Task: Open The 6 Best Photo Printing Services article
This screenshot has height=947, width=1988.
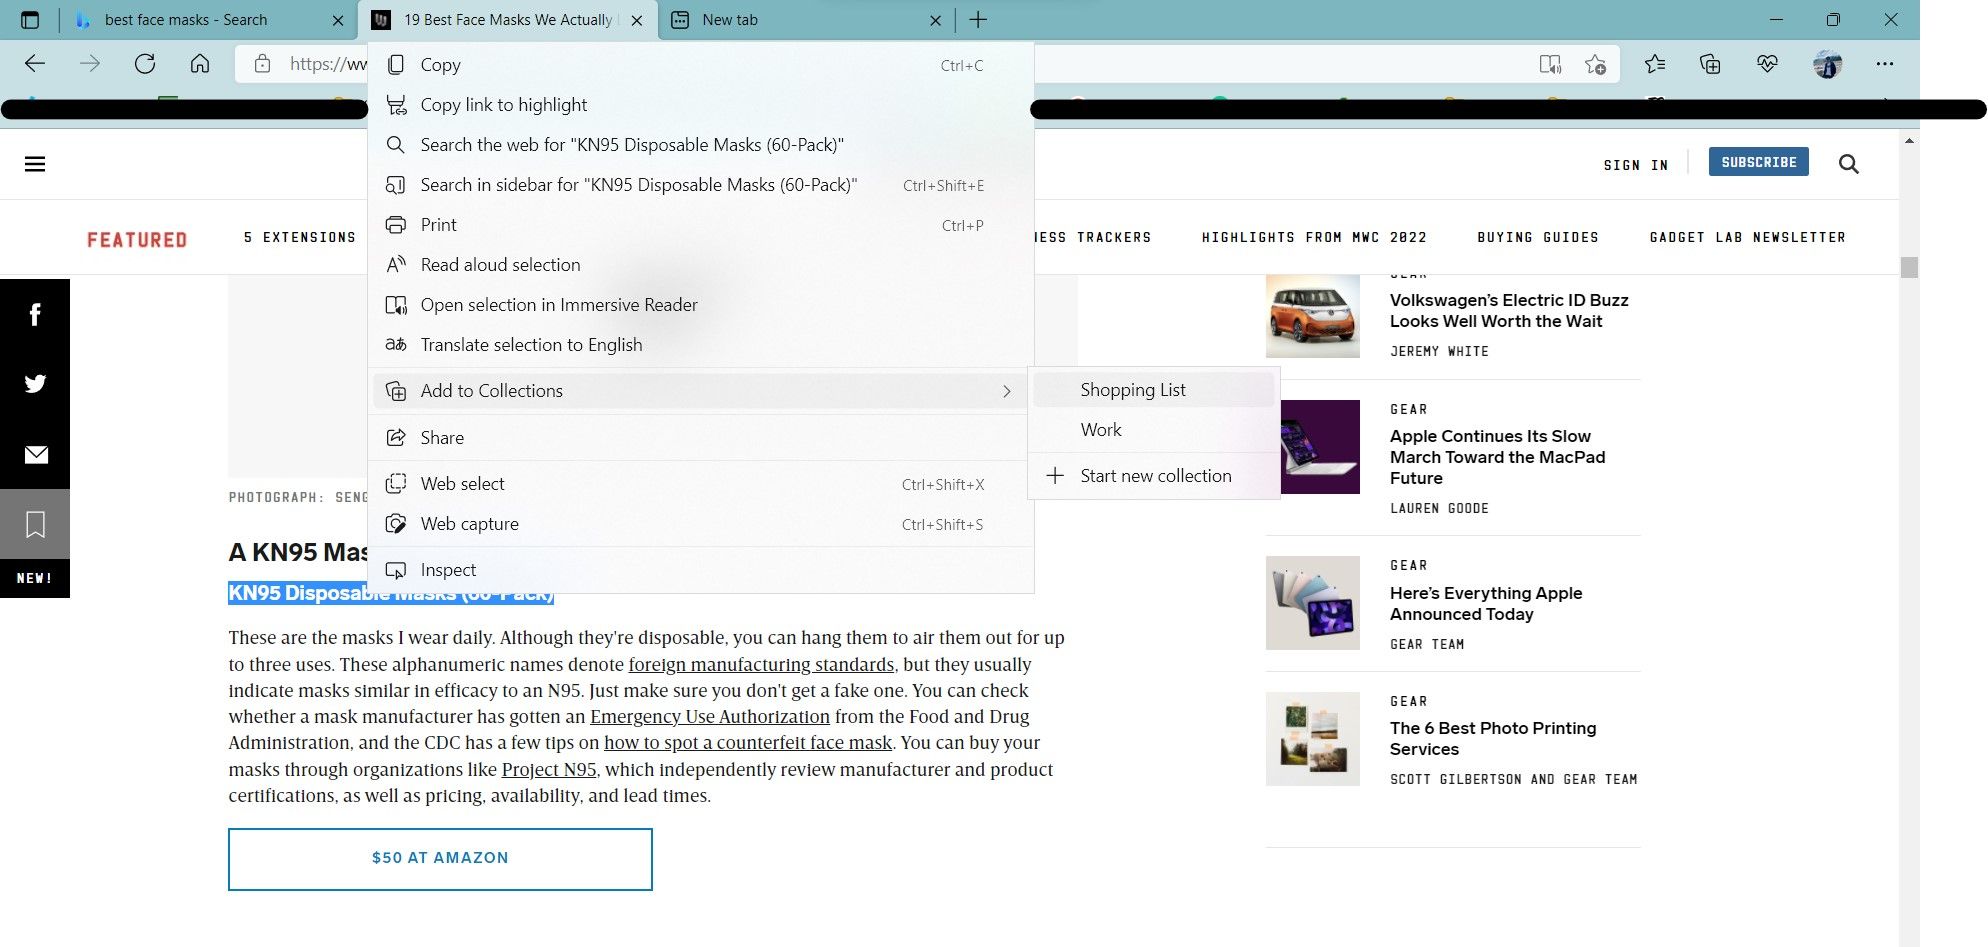Action: [1493, 739]
